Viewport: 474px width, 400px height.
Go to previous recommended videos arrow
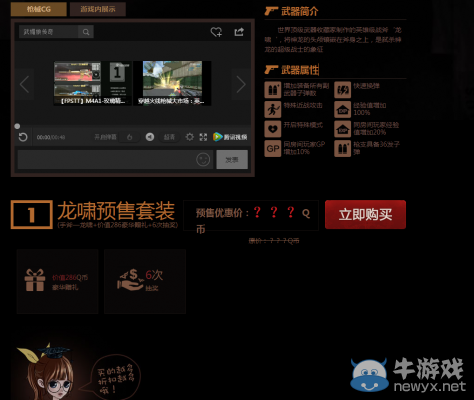[x=25, y=84]
